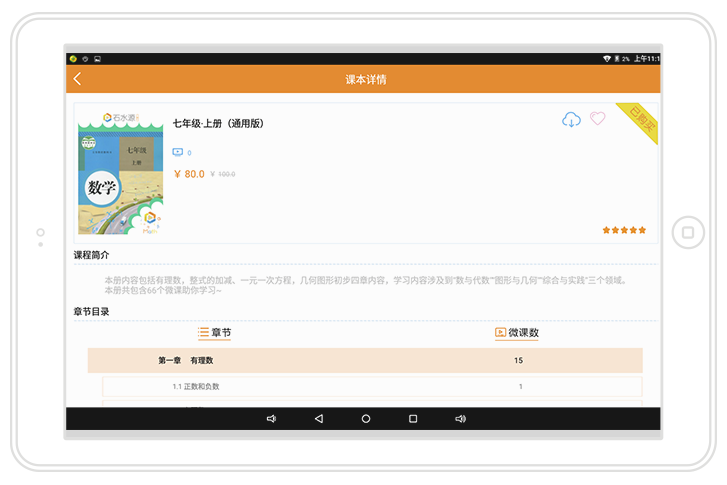727x485 pixels.
Task: Select the 章节 column header
Action: coord(215,333)
